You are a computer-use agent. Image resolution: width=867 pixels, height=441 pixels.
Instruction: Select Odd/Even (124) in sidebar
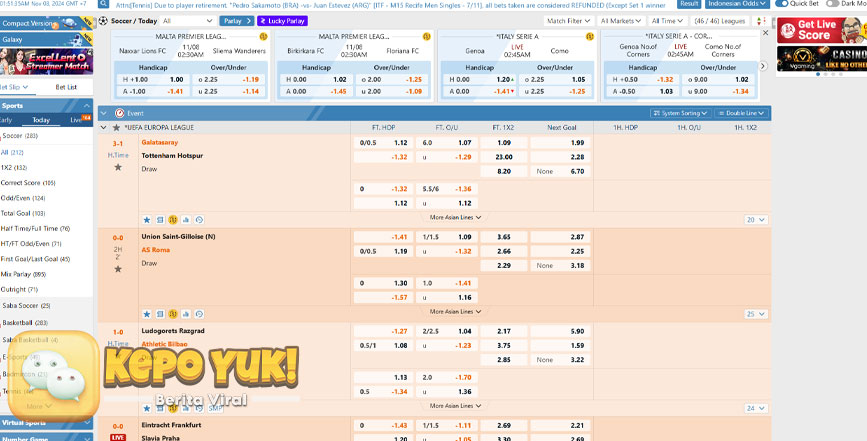coord(23,198)
